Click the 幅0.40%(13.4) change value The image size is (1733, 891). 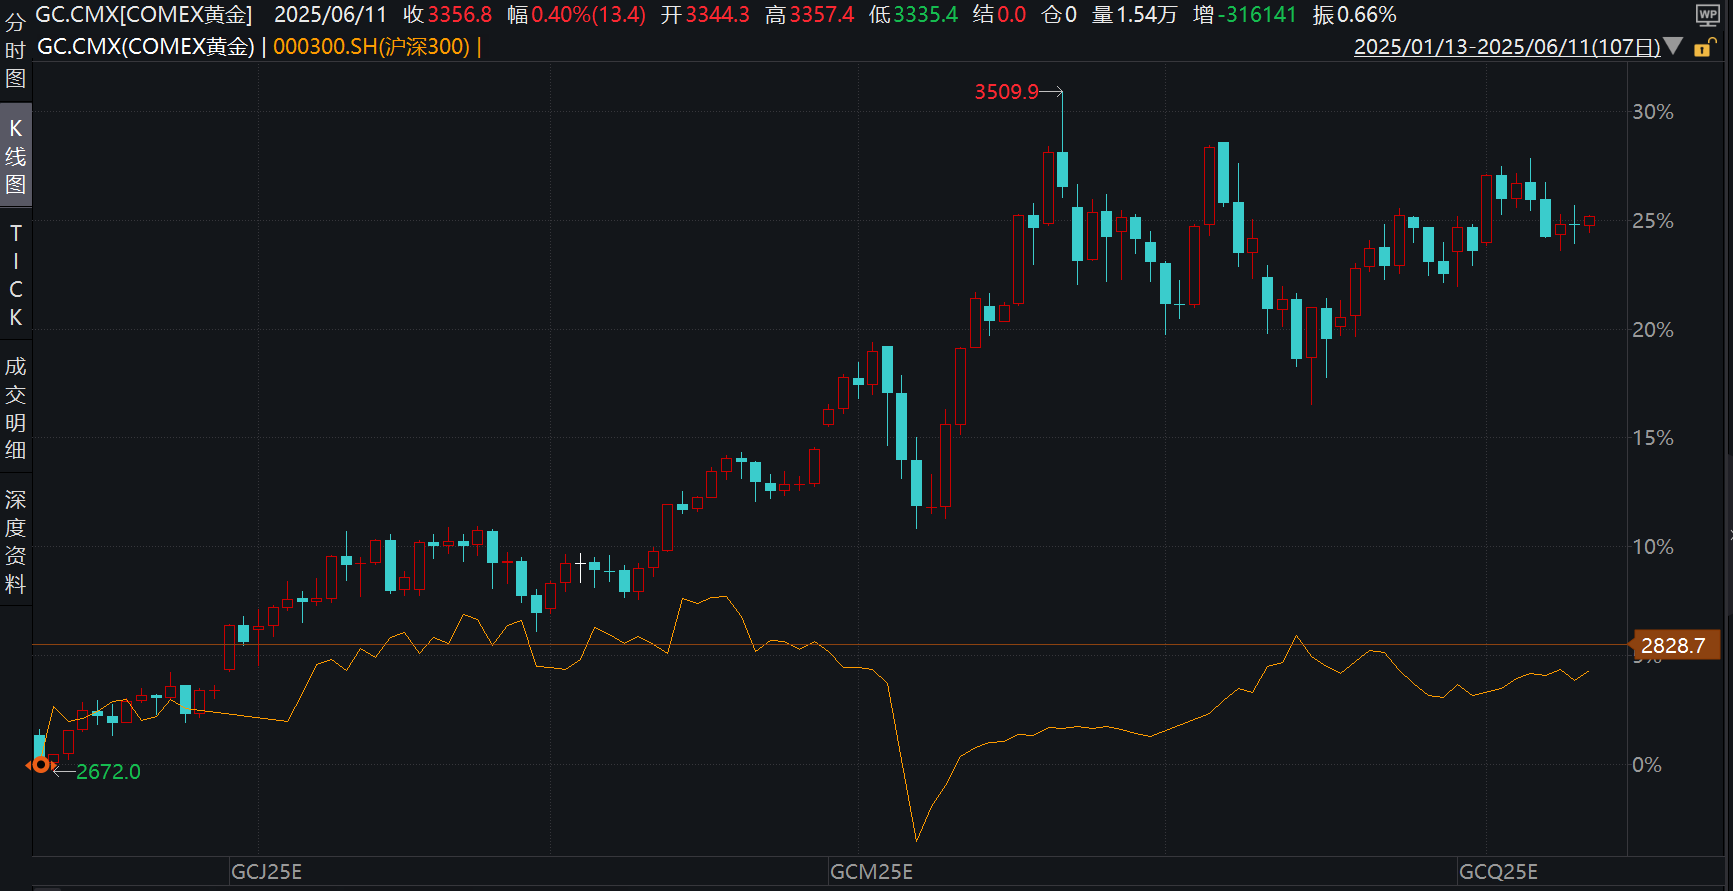click(x=576, y=15)
